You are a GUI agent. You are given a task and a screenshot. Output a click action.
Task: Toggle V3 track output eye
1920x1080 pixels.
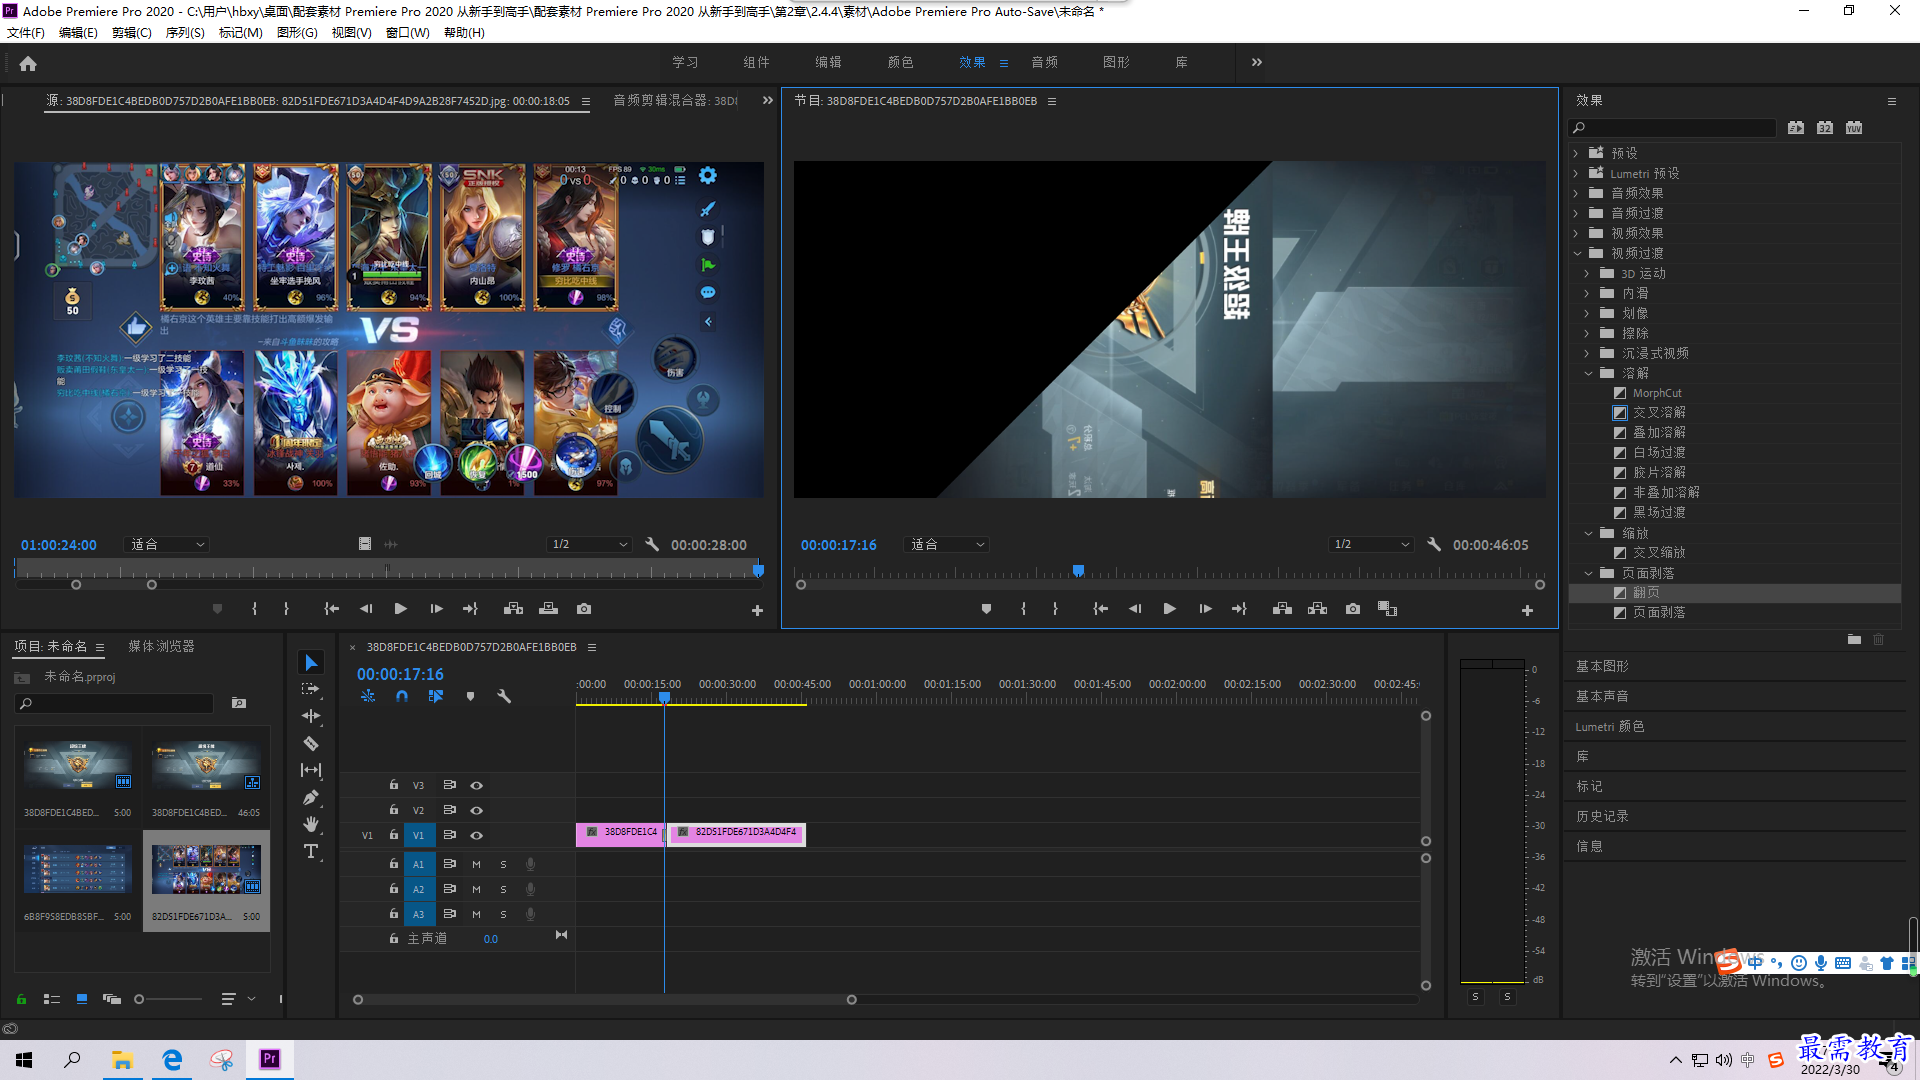point(477,785)
